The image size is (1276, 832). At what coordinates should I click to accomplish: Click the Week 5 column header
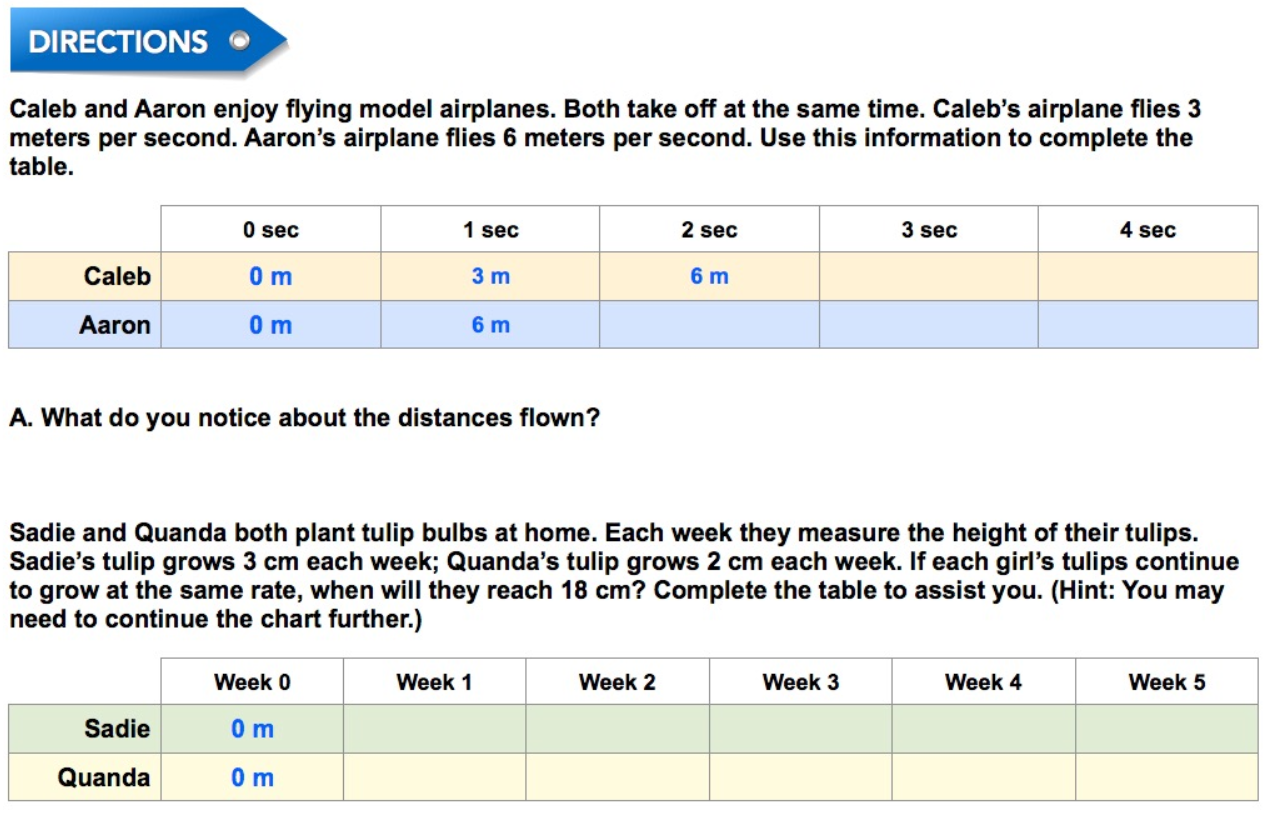click(1166, 682)
